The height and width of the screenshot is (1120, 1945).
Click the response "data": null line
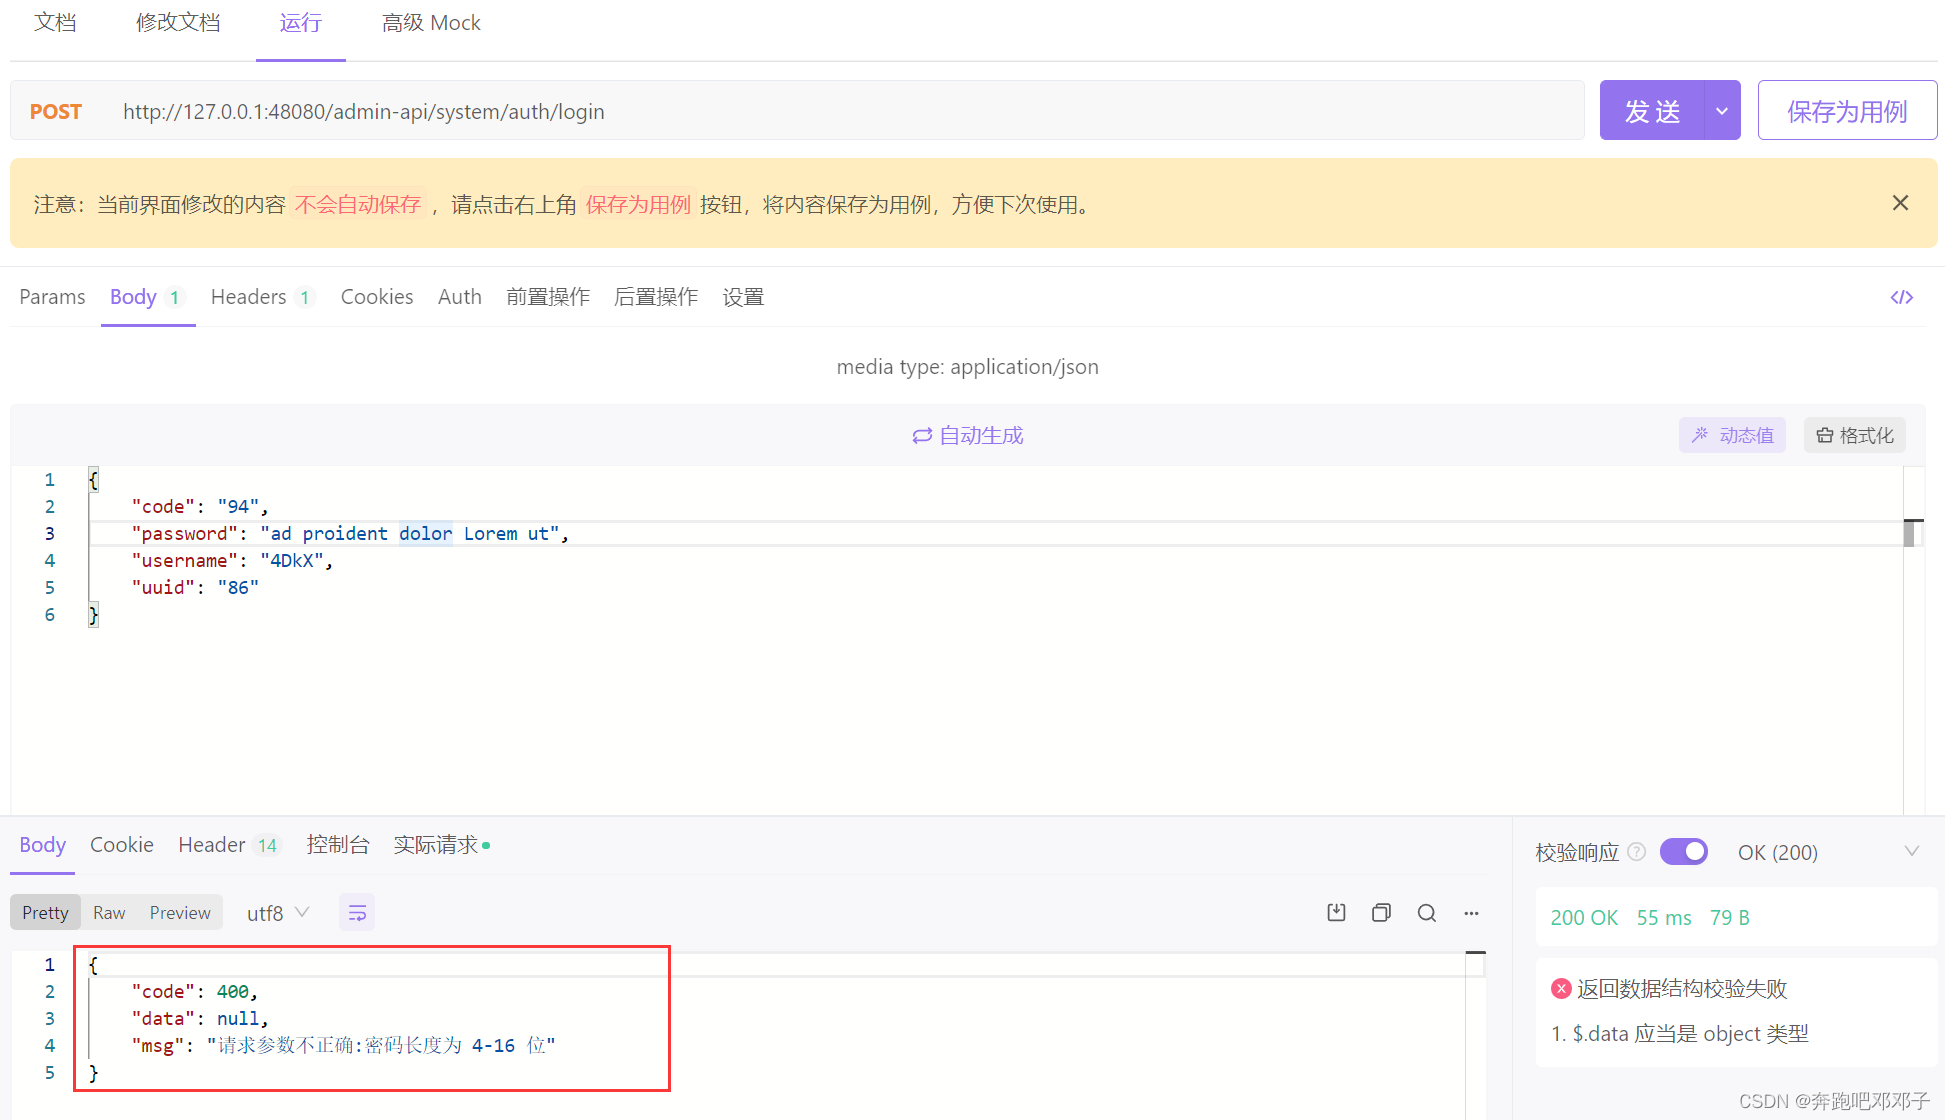200,1019
